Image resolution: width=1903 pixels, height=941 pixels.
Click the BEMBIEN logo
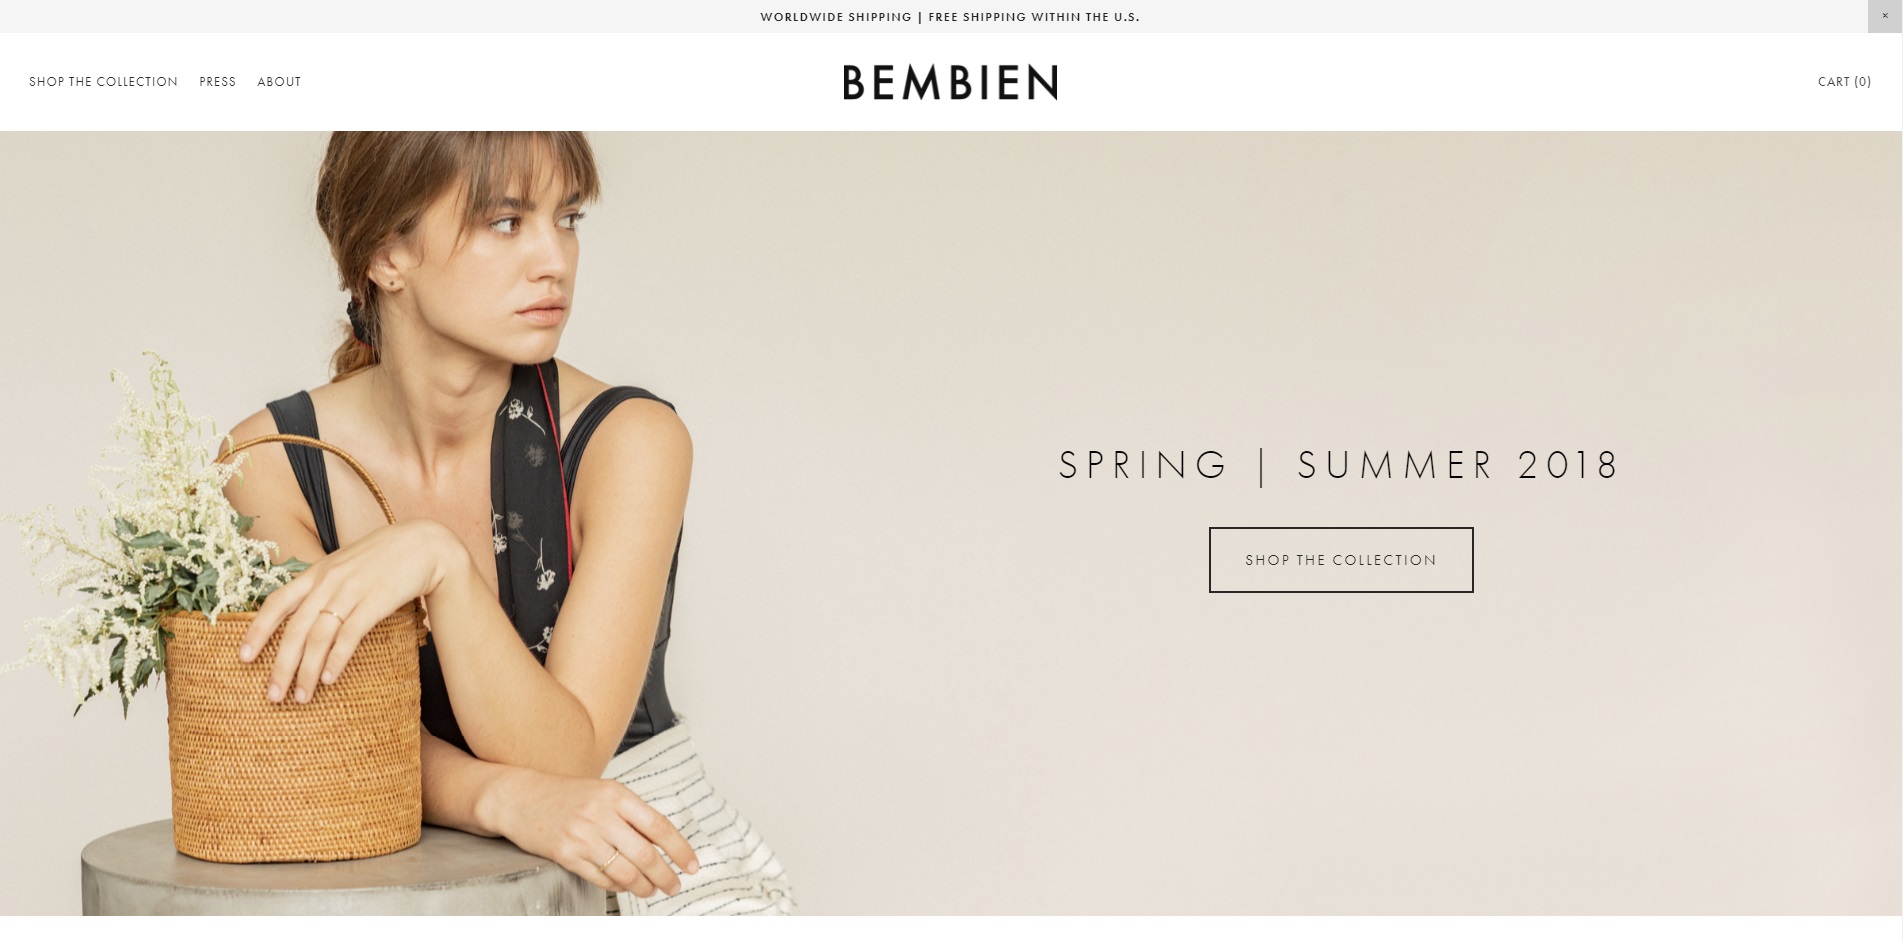pyautogui.click(x=950, y=82)
